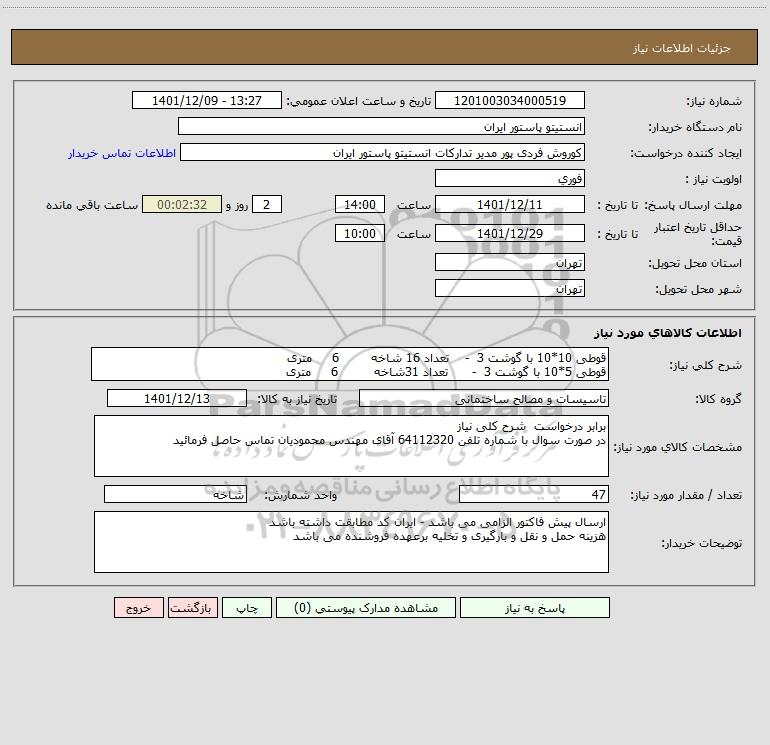
Task: Click the اولویت نیاز label
Action: click(714, 180)
